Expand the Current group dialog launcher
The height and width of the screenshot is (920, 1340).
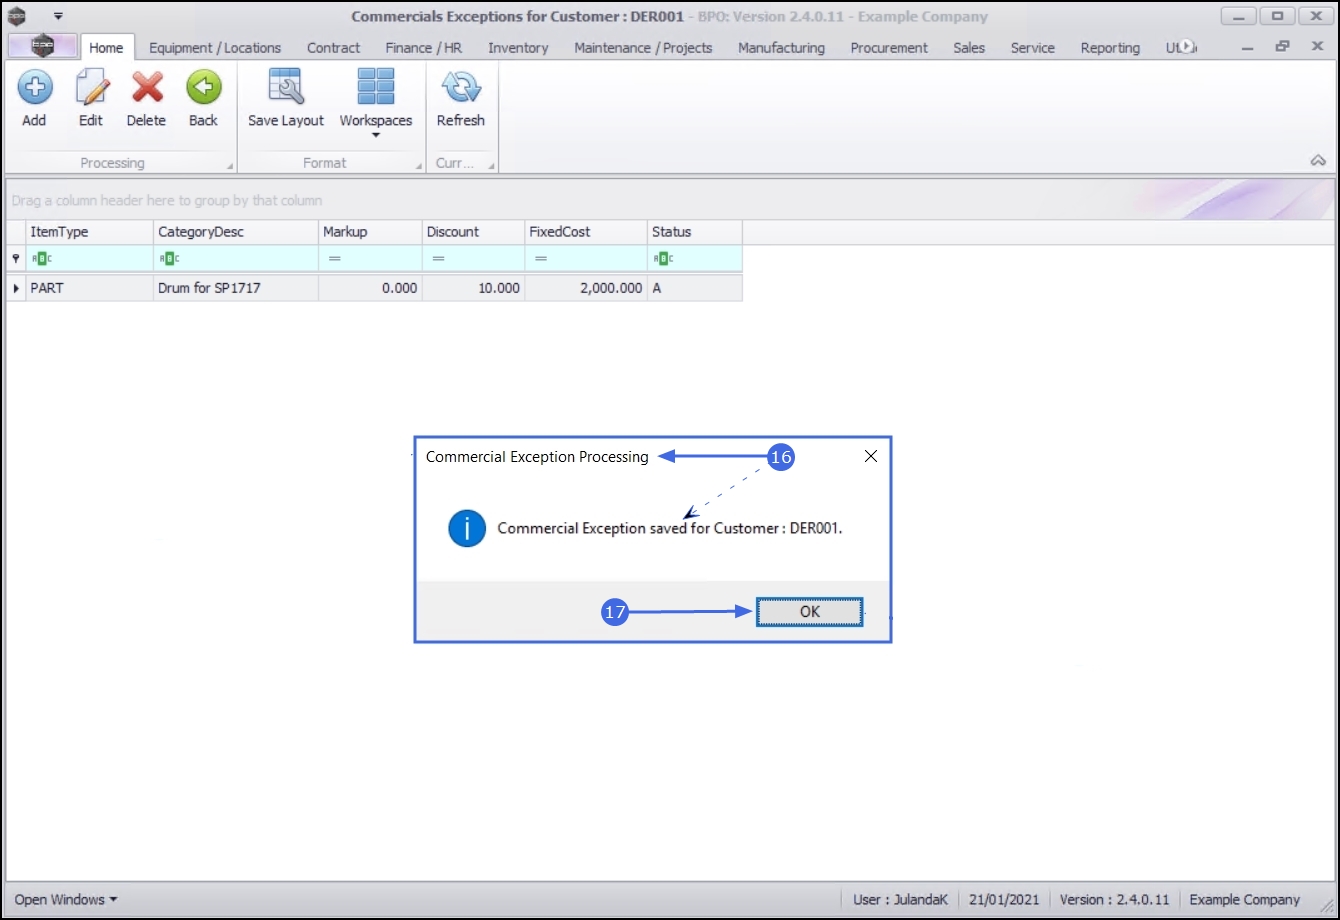click(491, 166)
